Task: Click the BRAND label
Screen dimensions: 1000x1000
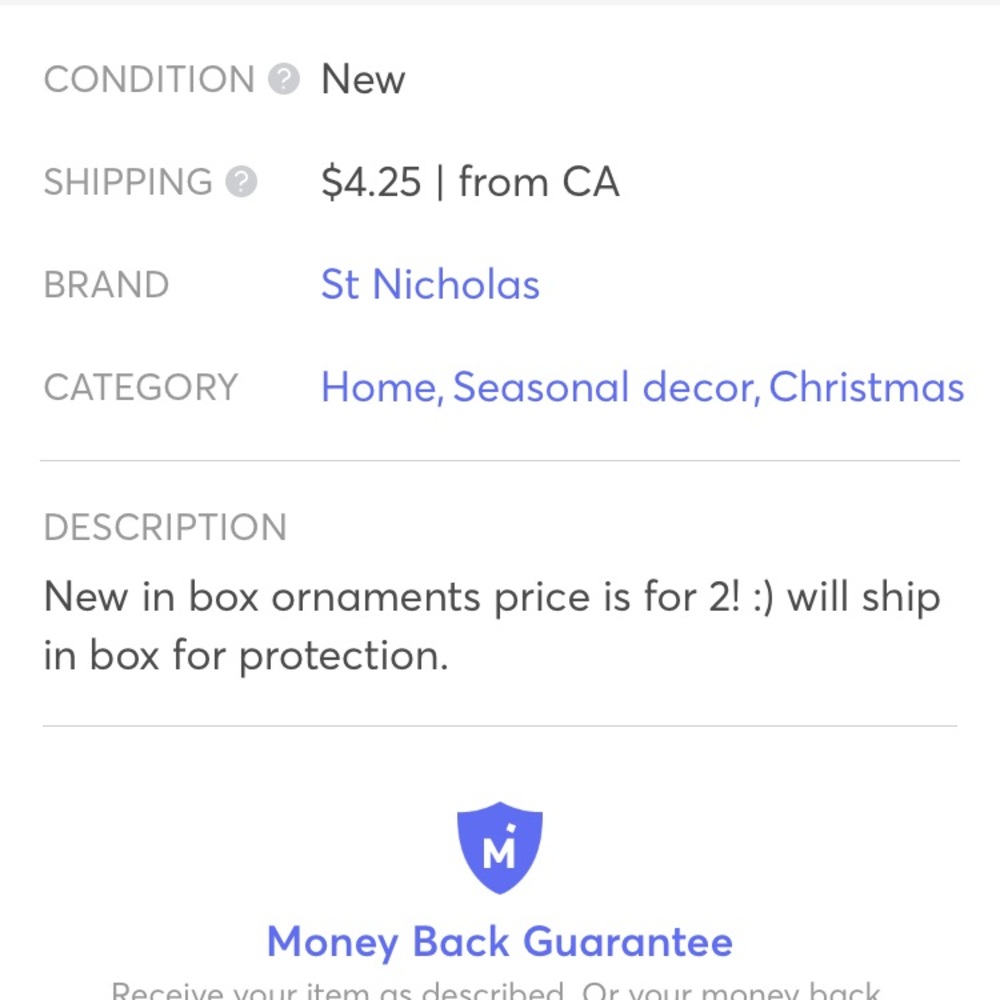Action: [x=107, y=284]
